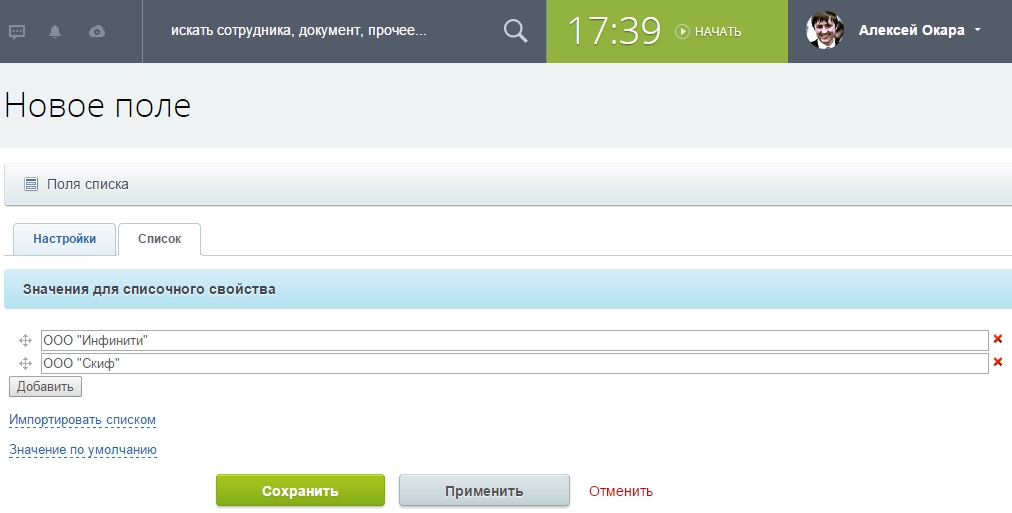Expand the Значение по умолчанию link
This screenshot has height=513, width=1012.
[x=83, y=450]
